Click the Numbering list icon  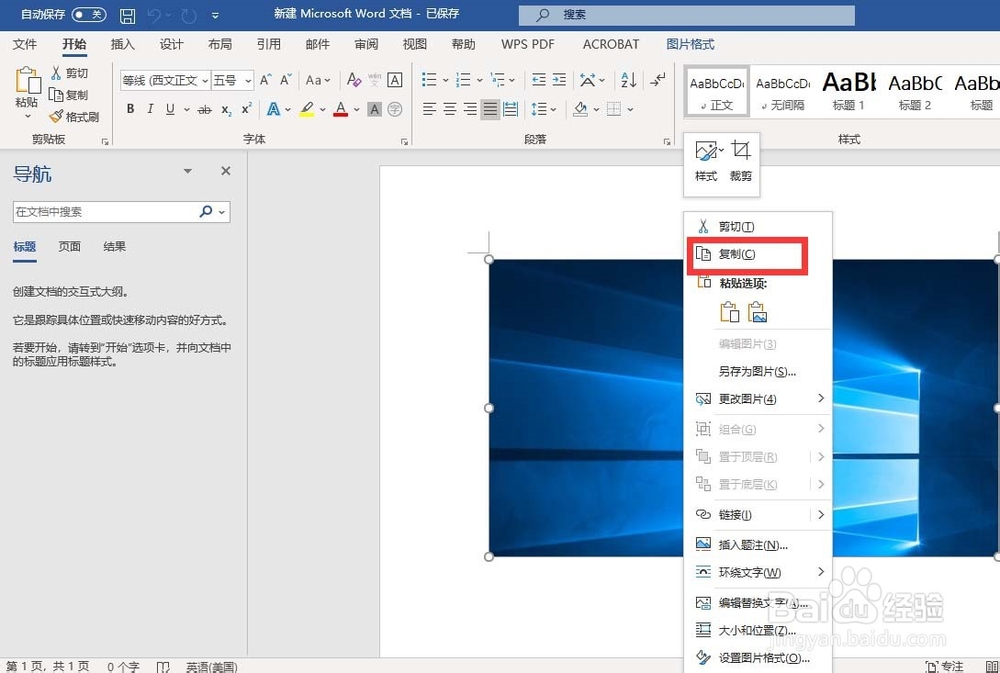click(464, 80)
